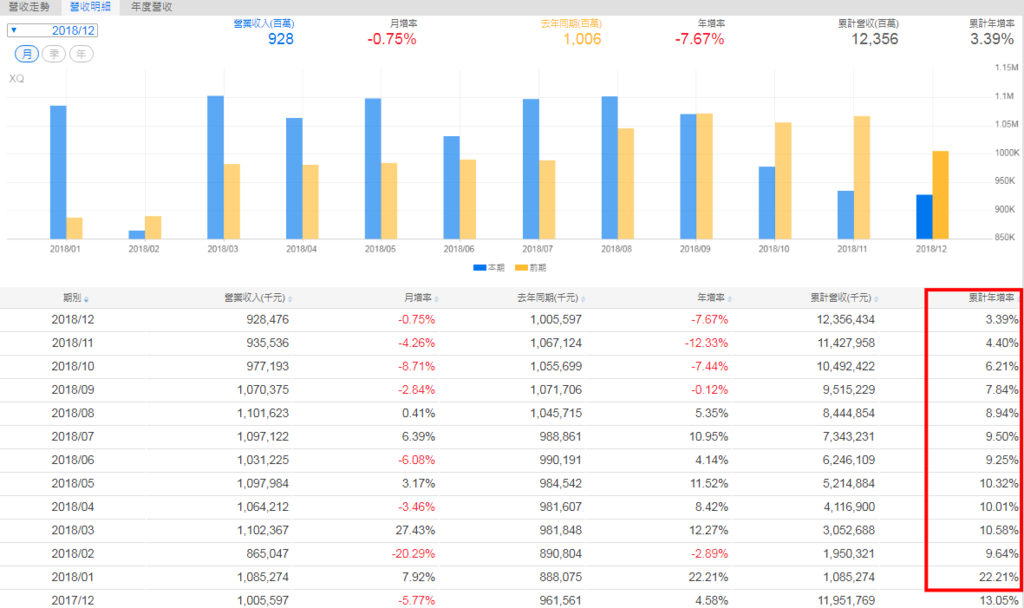This screenshot has width=1024, height=608.
Task: Click the revenue cell 1,101,623
Action: (x=263, y=414)
